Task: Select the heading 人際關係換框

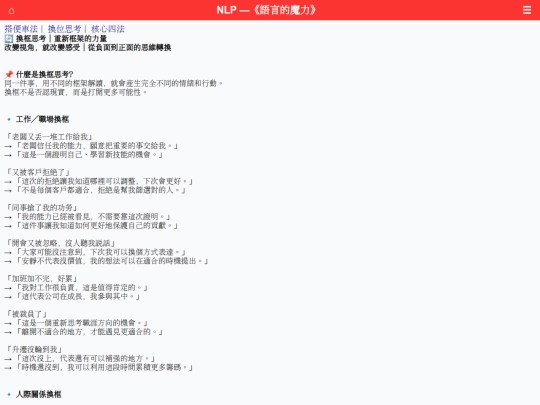Action: [39, 394]
